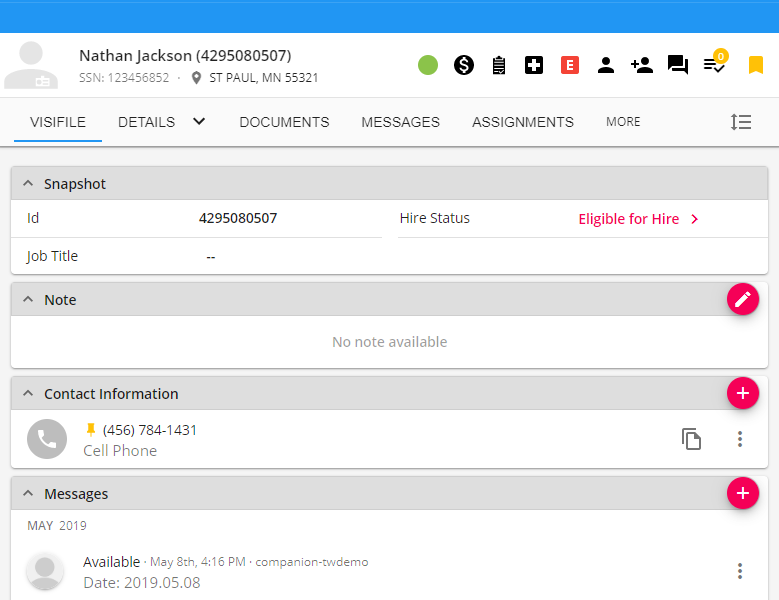Click the Id value 4295080507
Viewport: 779px width, 600px height.
click(238, 218)
